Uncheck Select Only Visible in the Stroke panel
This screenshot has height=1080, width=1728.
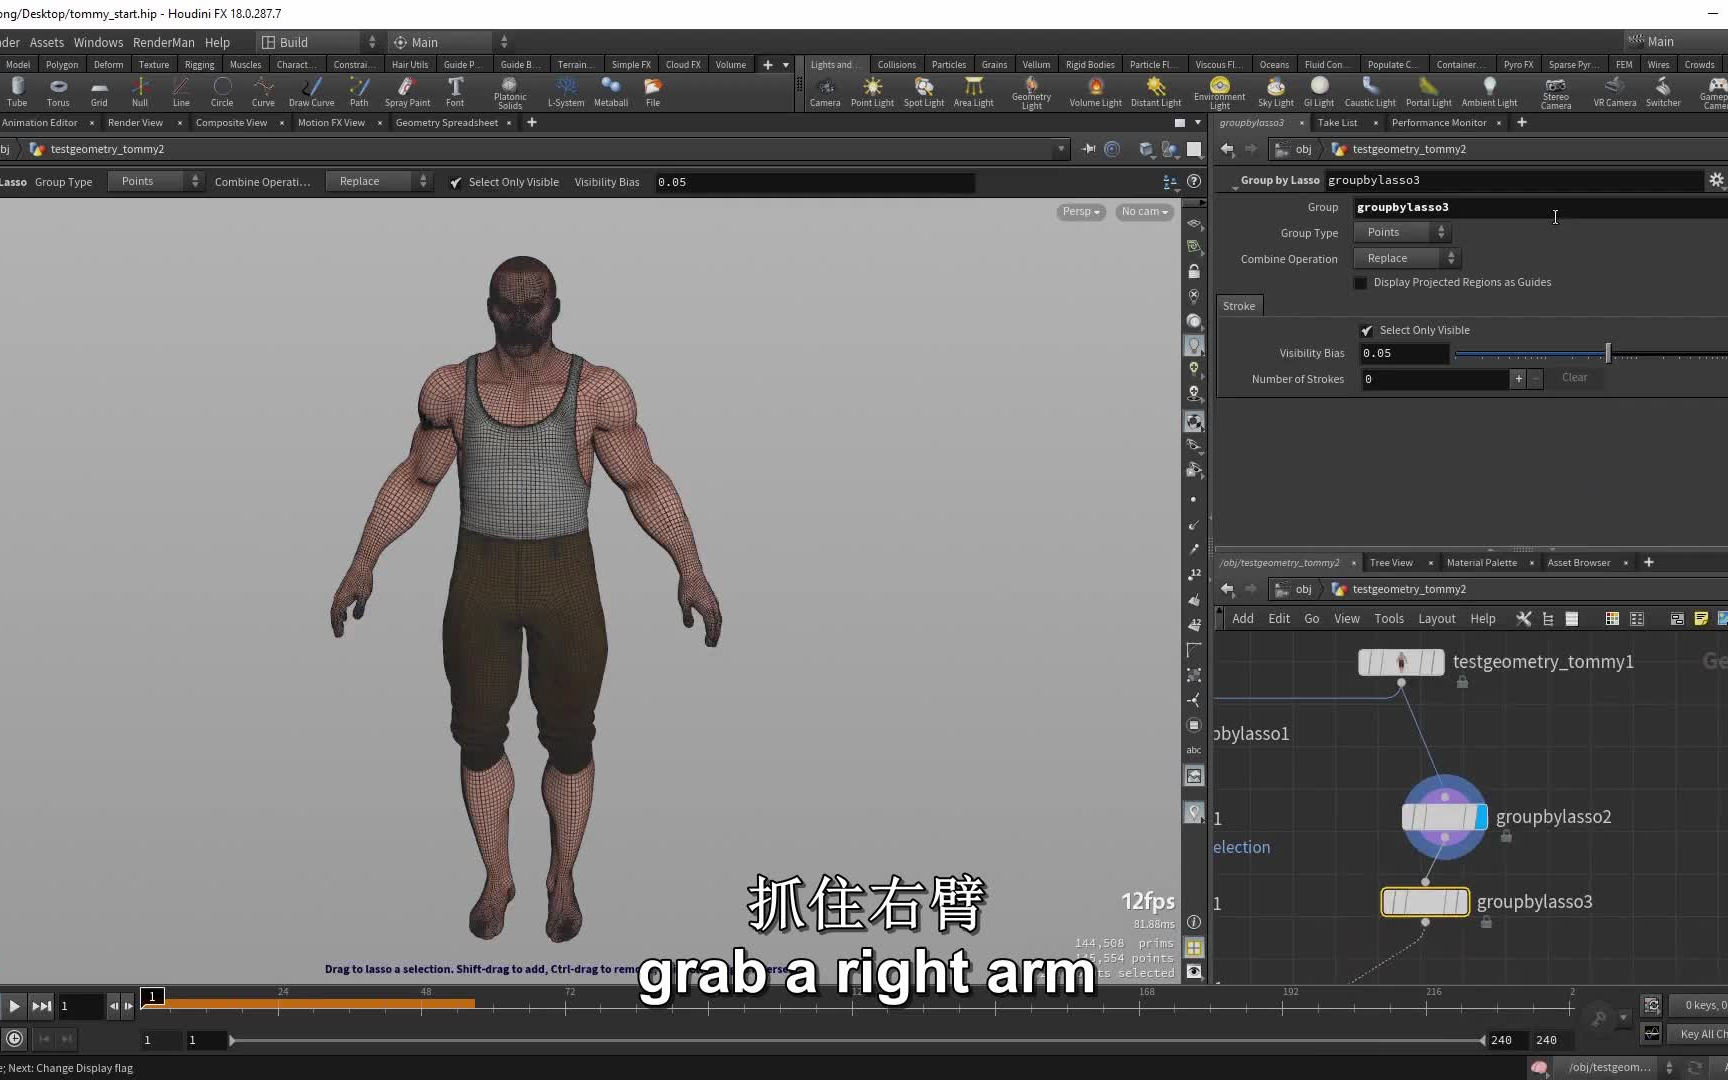1367,330
